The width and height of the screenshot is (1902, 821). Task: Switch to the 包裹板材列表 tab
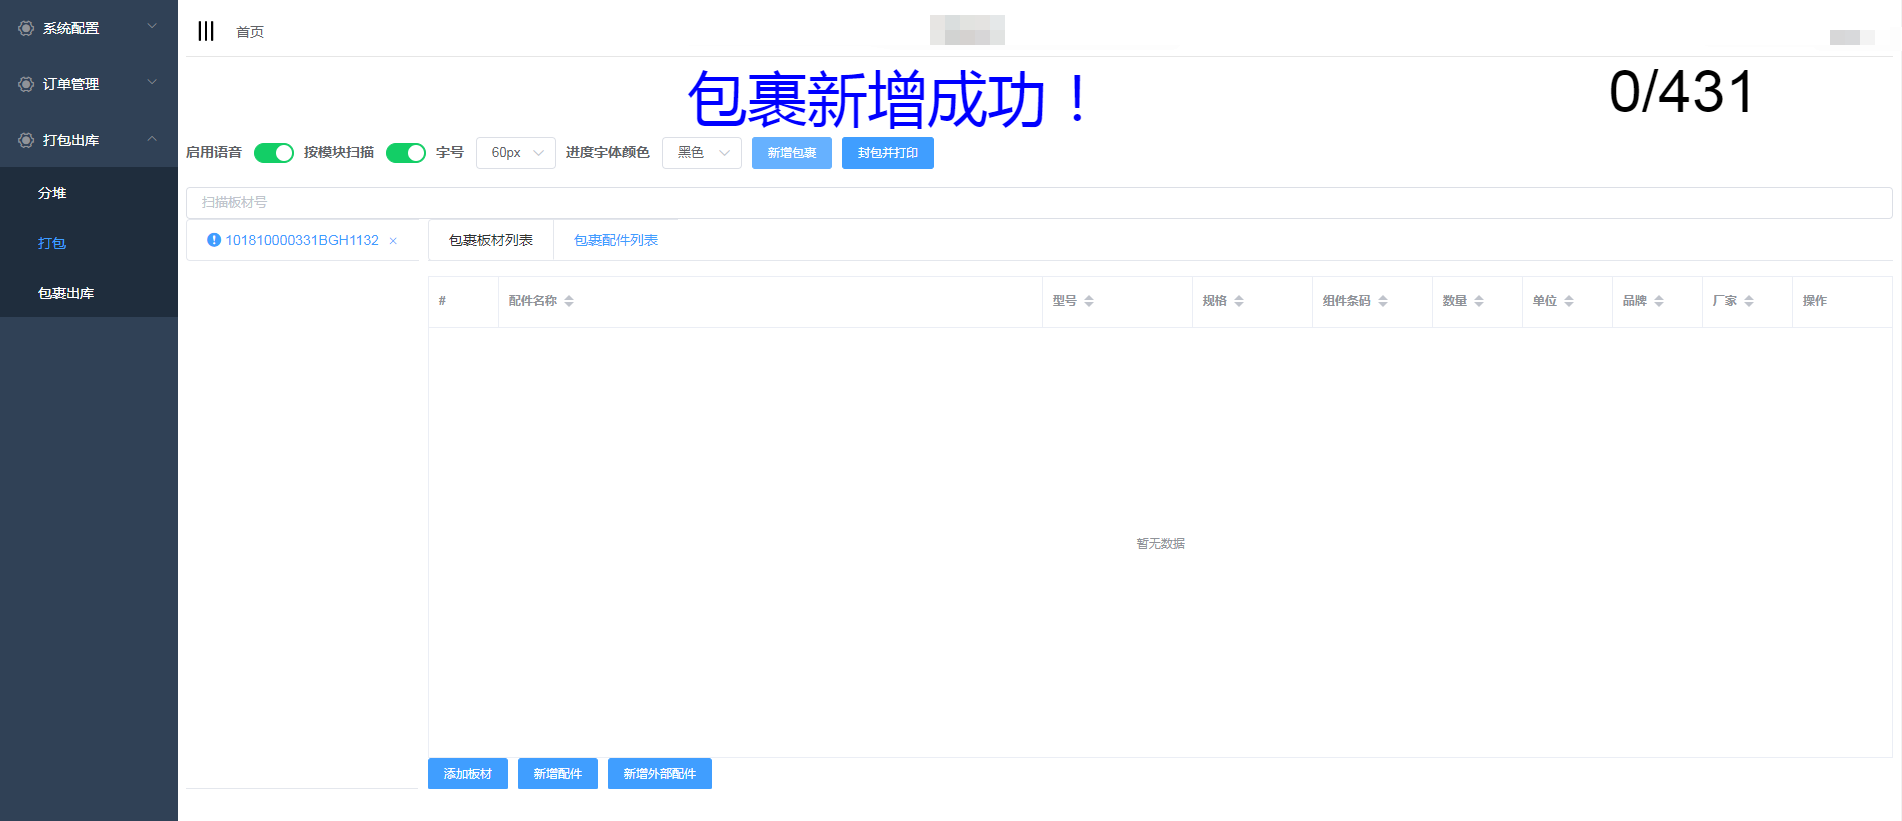[491, 240]
